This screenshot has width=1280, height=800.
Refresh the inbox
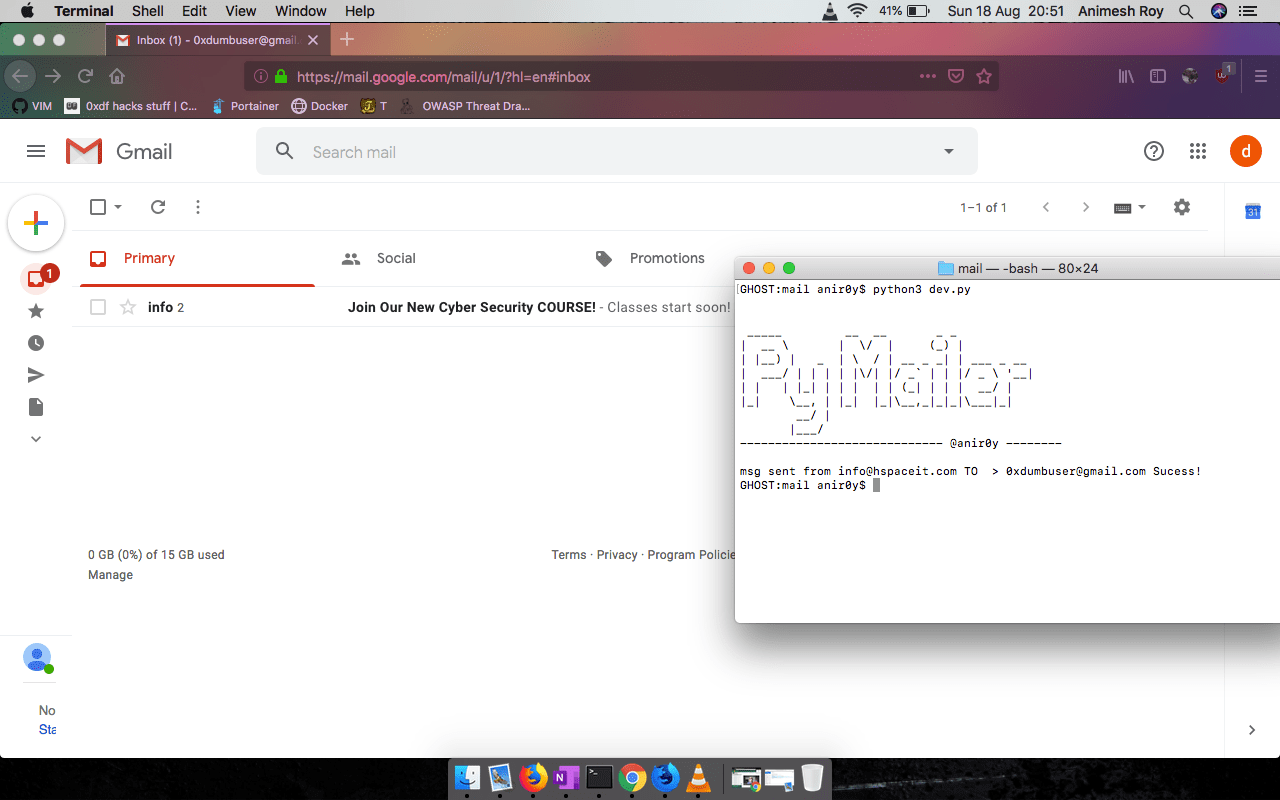click(158, 207)
